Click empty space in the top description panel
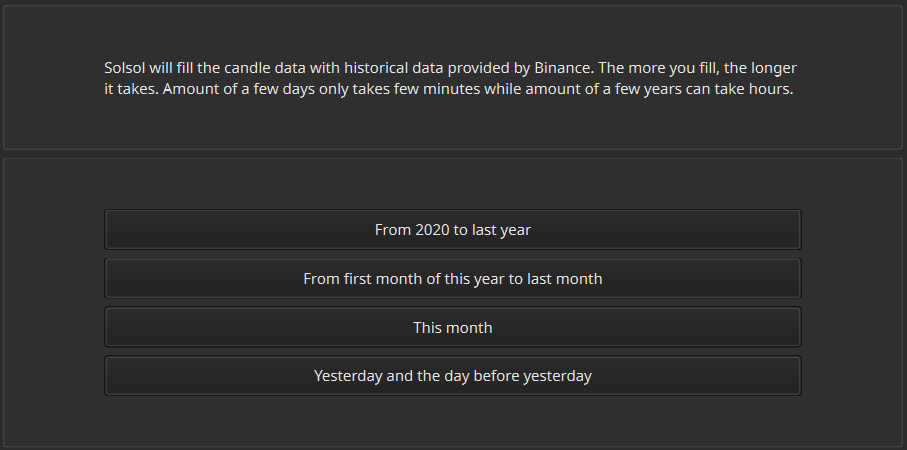907x450 pixels. tap(450, 125)
